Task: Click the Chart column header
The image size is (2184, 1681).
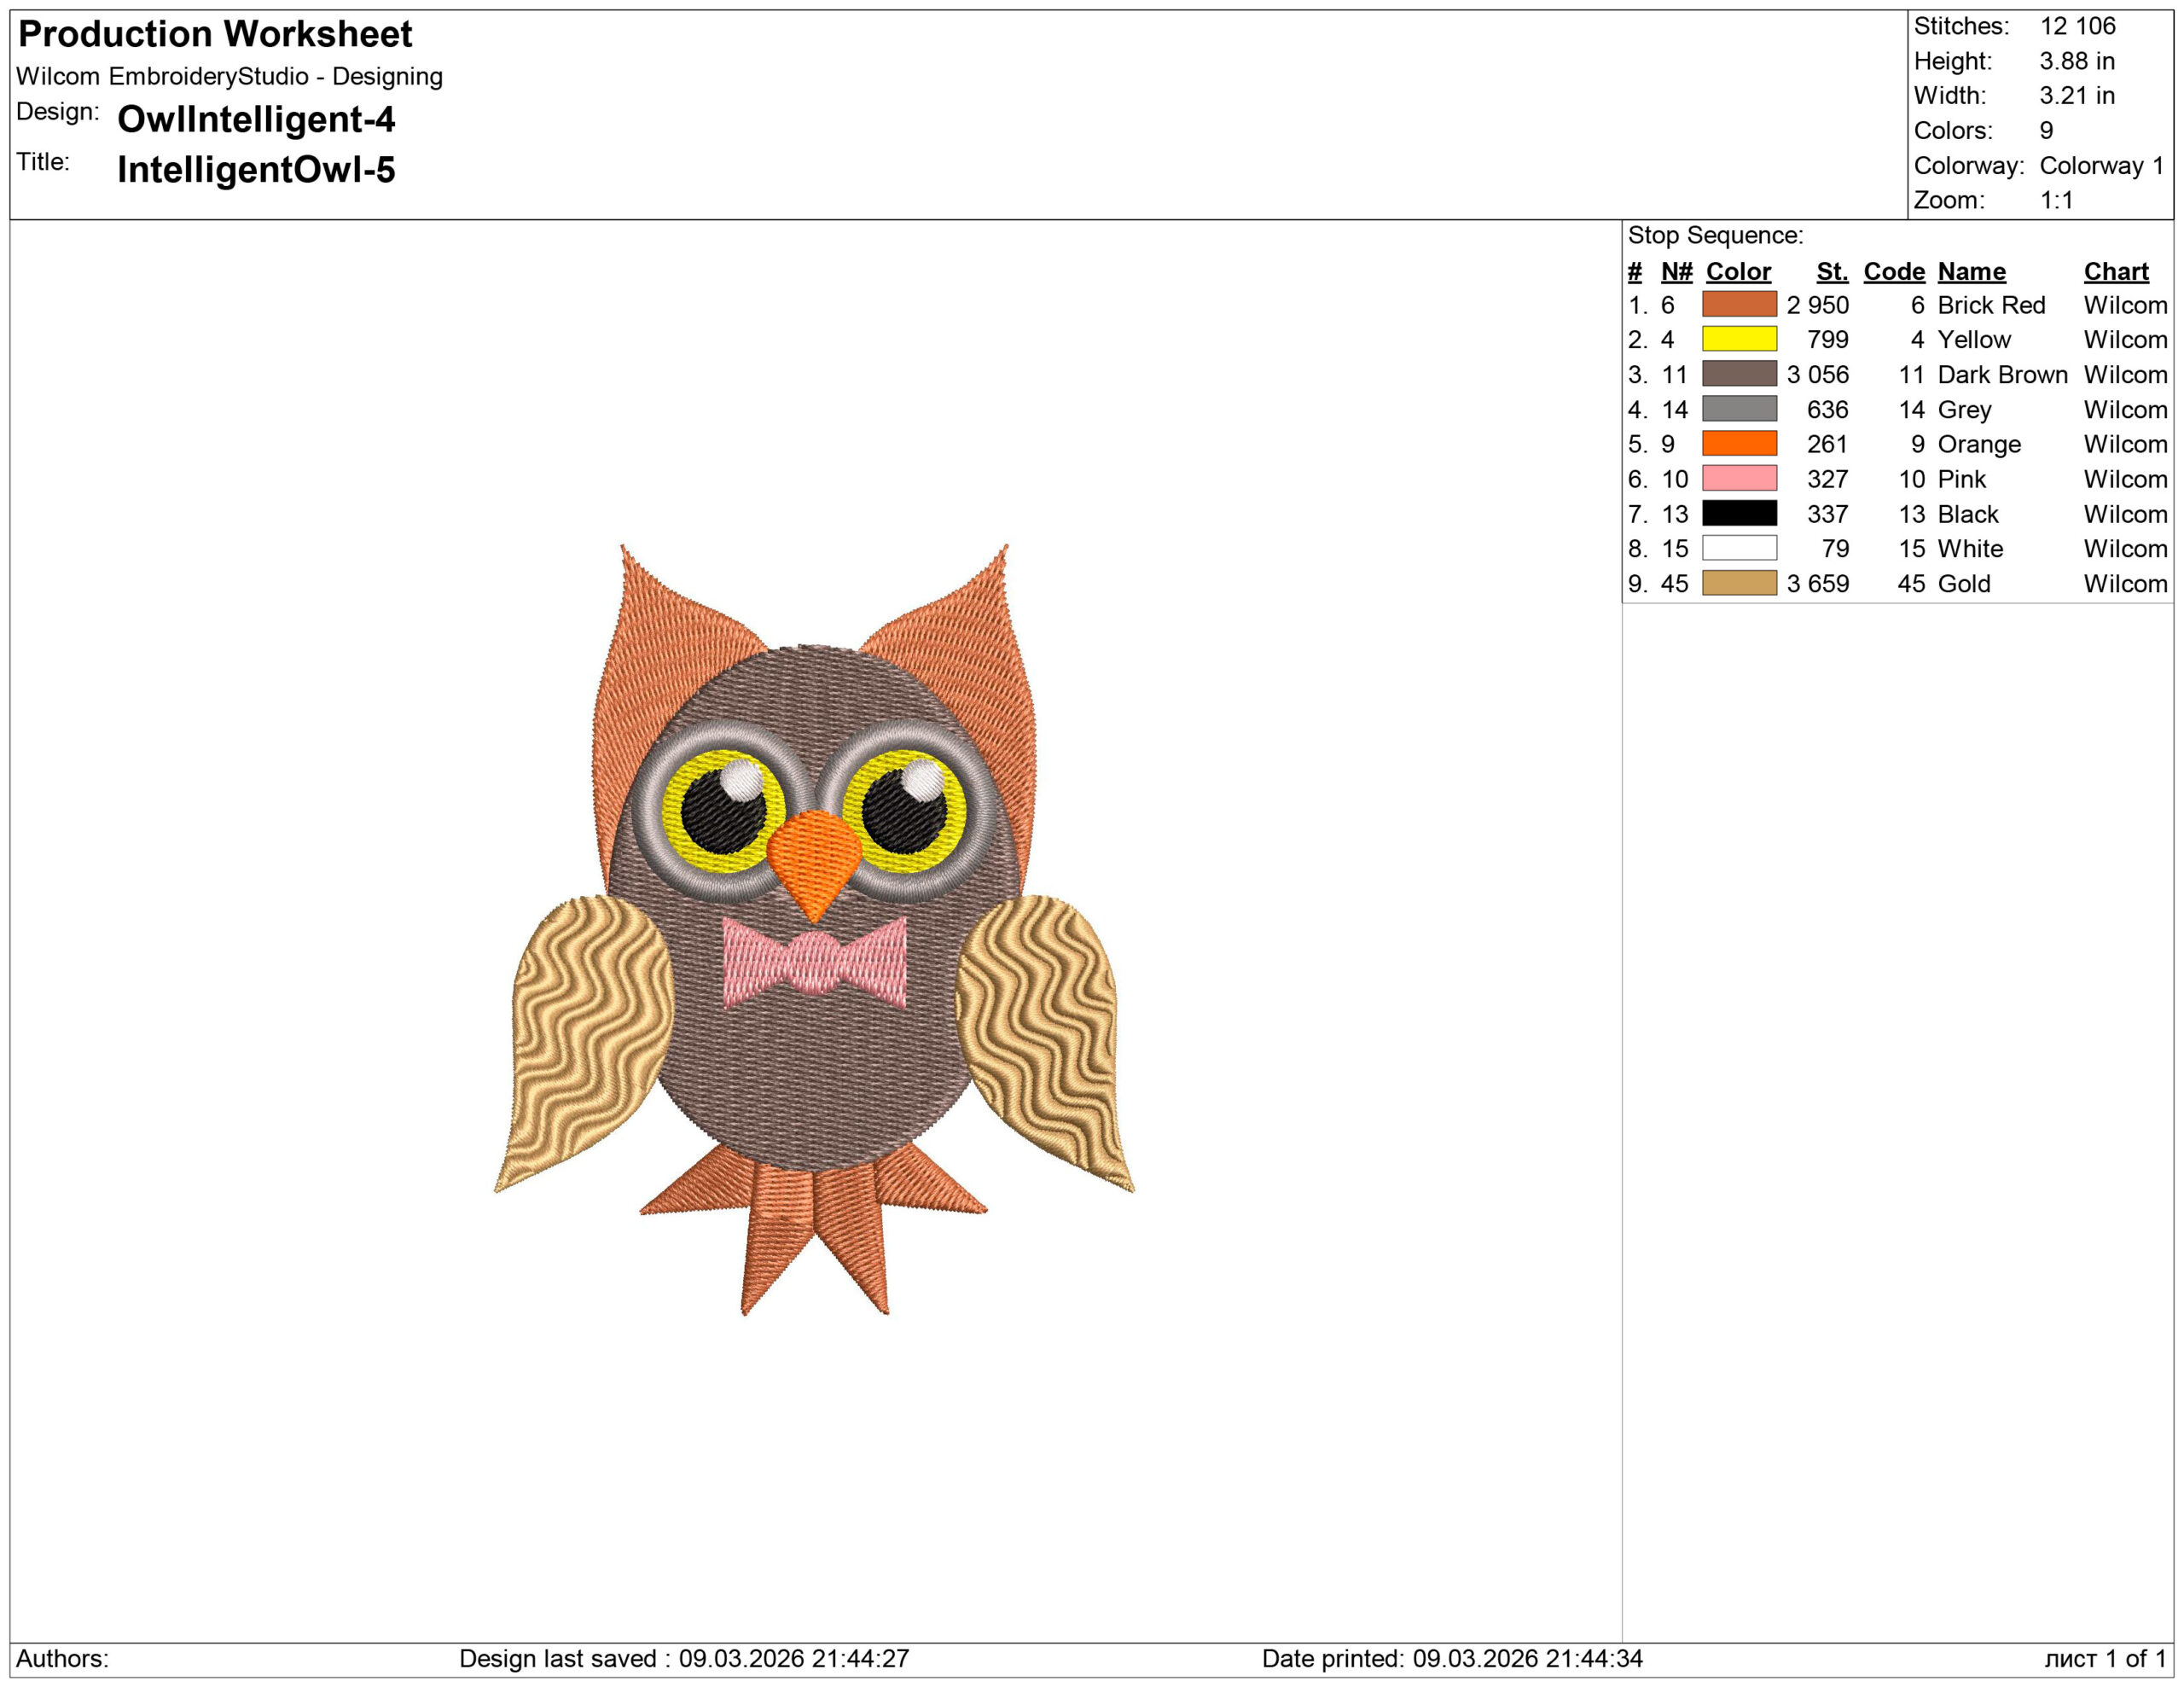Action: coord(2116,271)
